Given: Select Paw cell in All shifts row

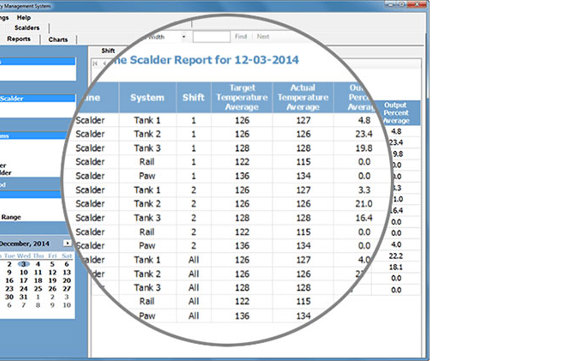Looking at the screenshot, I should pos(147,316).
